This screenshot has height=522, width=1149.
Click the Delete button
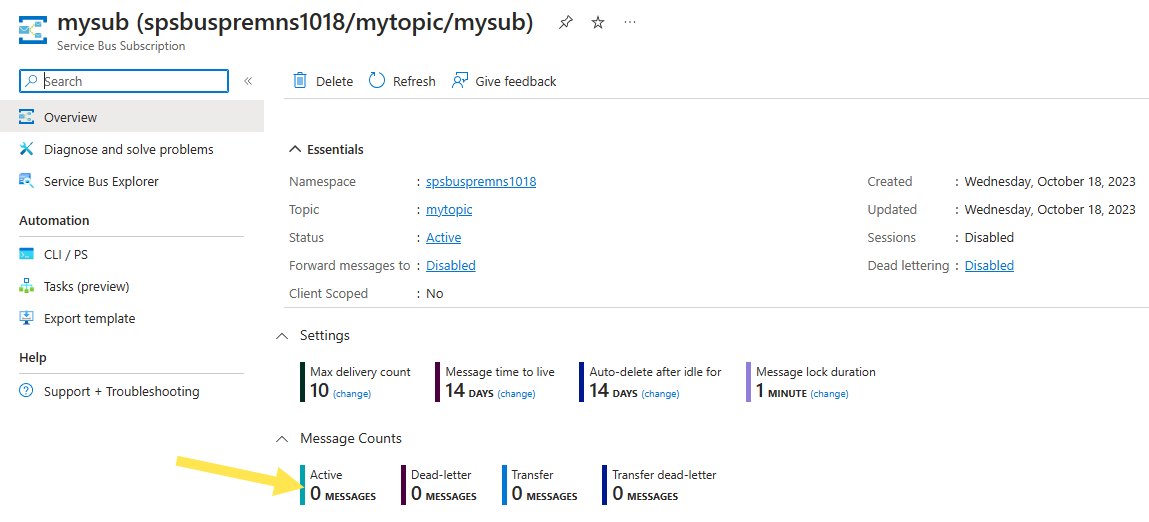point(322,81)
